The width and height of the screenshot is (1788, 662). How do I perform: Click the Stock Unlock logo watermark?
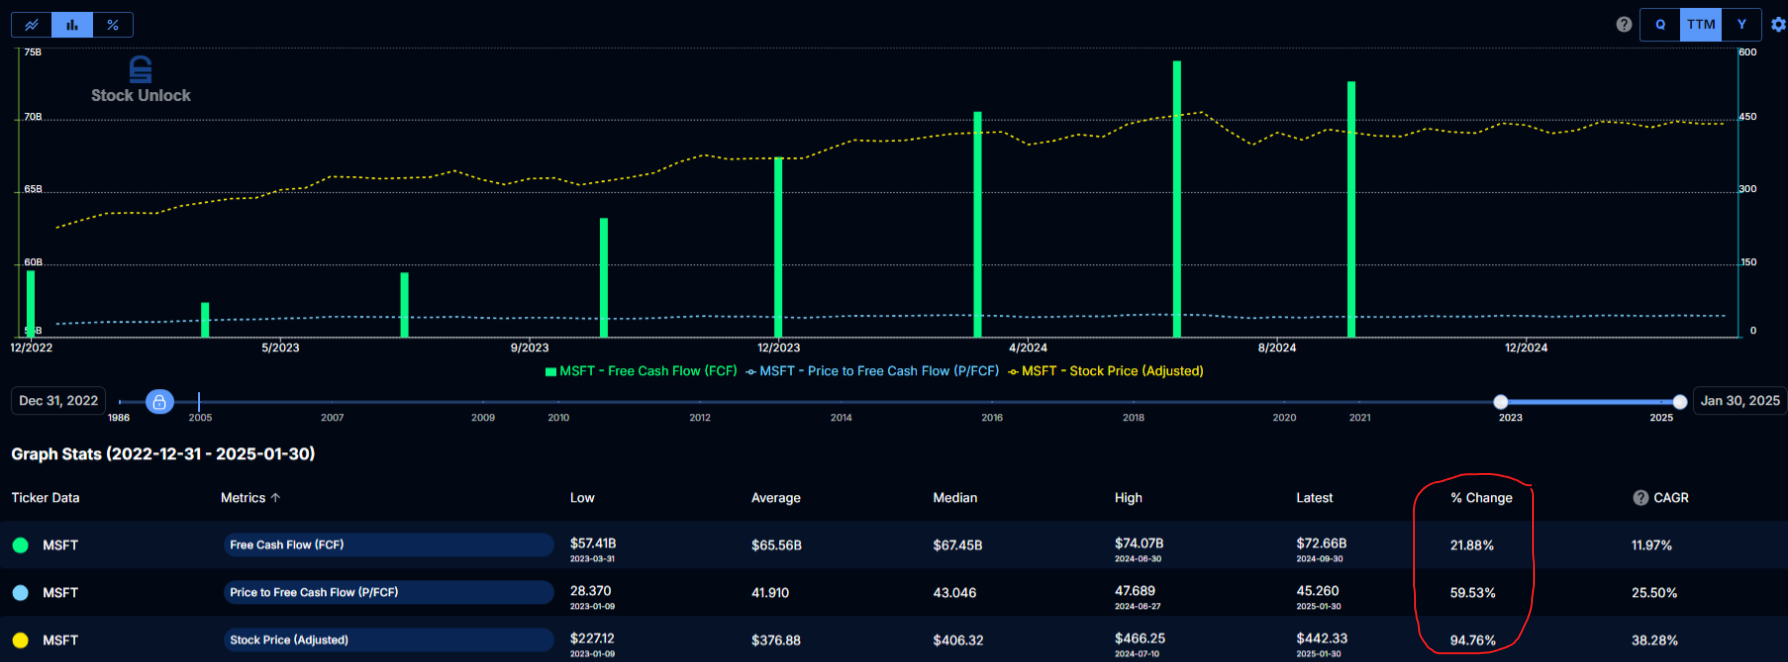(141, 80)
